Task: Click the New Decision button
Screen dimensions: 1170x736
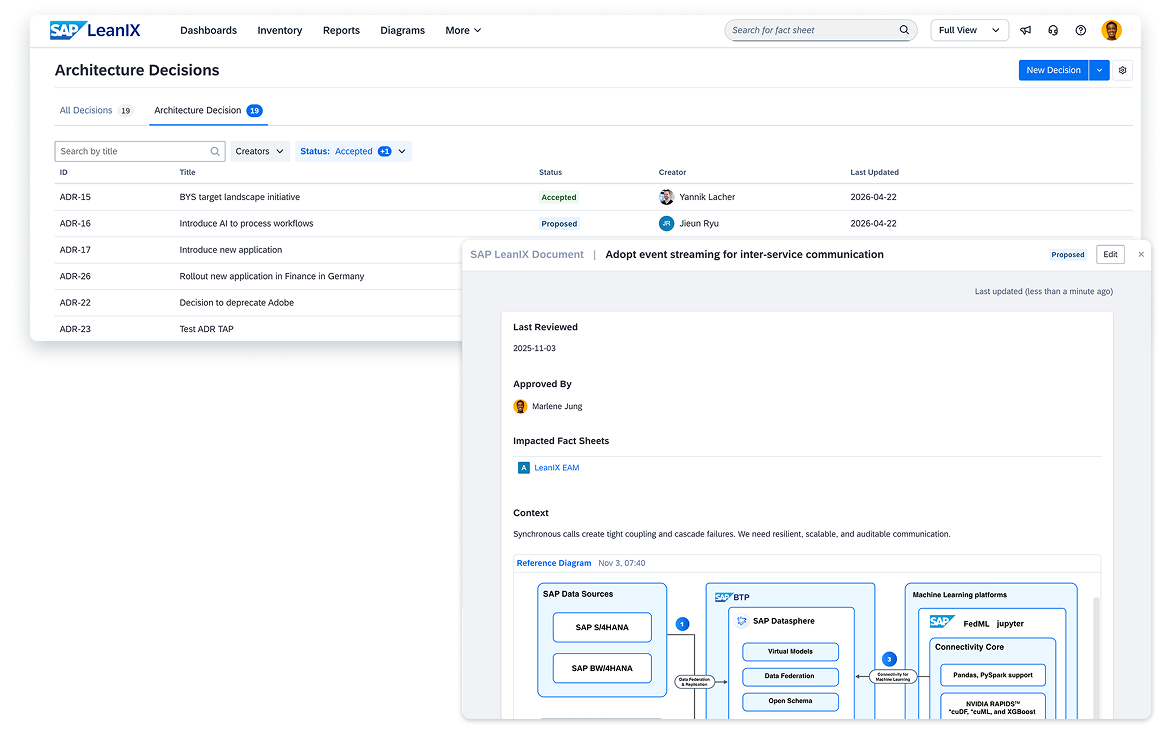Action: pos(1053,70)
